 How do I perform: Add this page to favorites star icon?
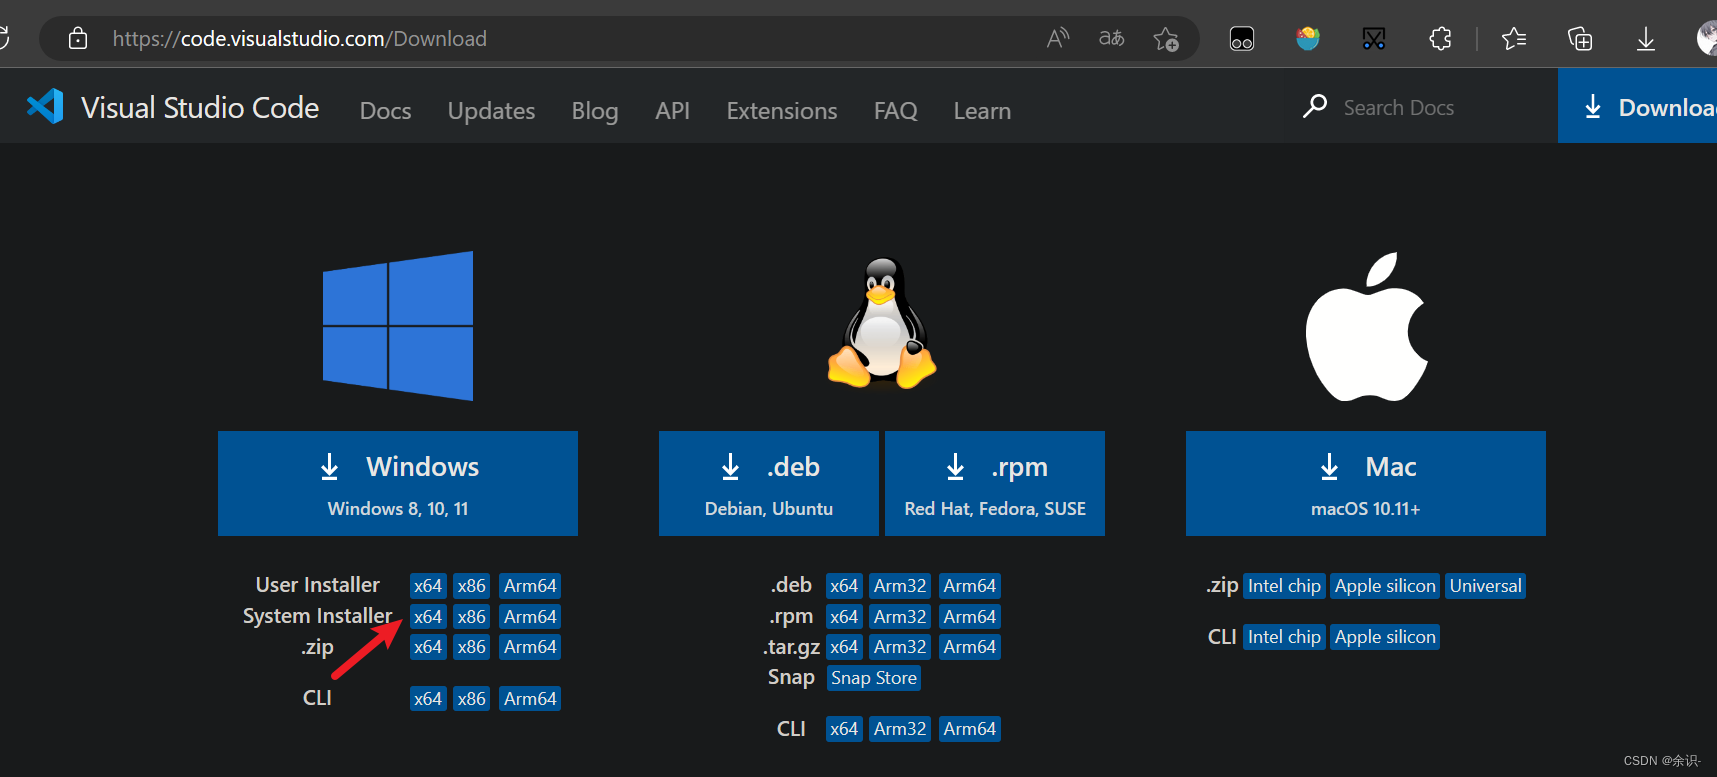point(1166,39)
